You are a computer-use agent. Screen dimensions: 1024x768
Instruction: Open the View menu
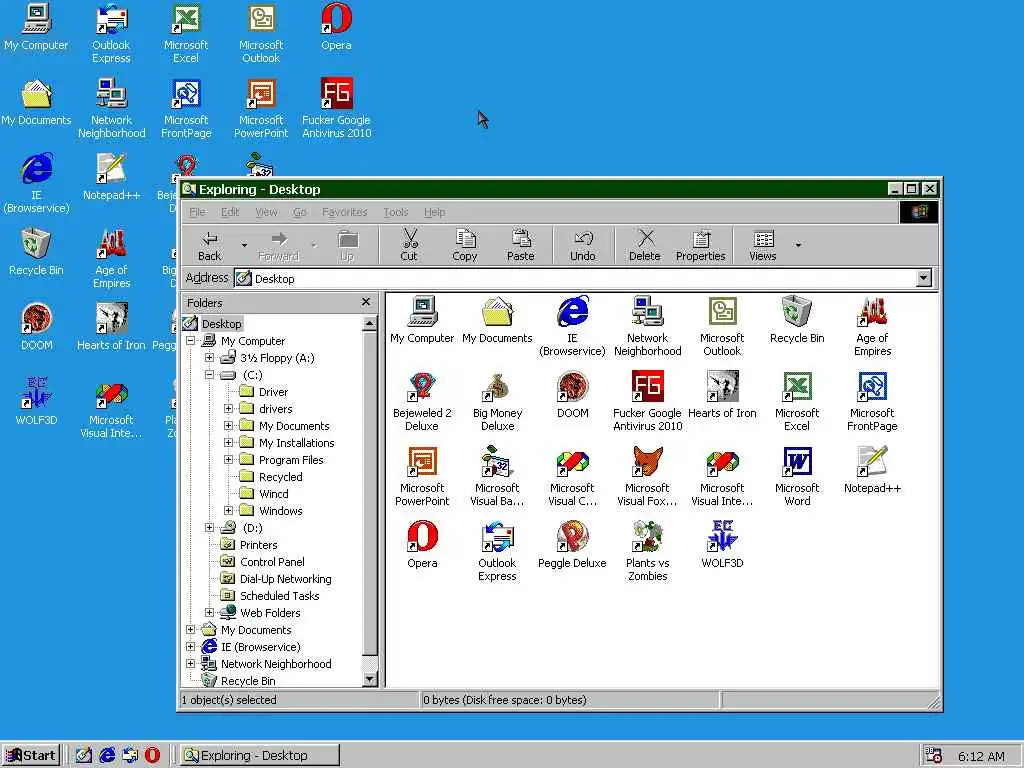pos(266,212)
